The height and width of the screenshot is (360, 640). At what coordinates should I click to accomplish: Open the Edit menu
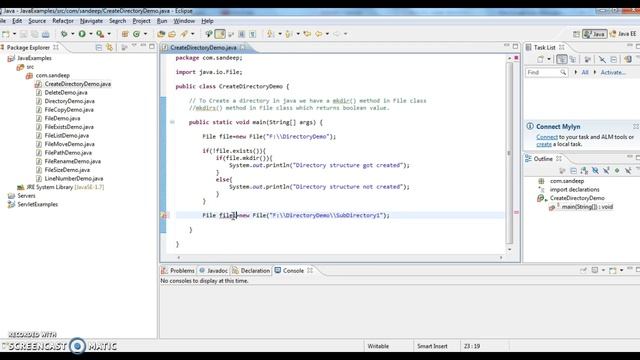point(17,21)
